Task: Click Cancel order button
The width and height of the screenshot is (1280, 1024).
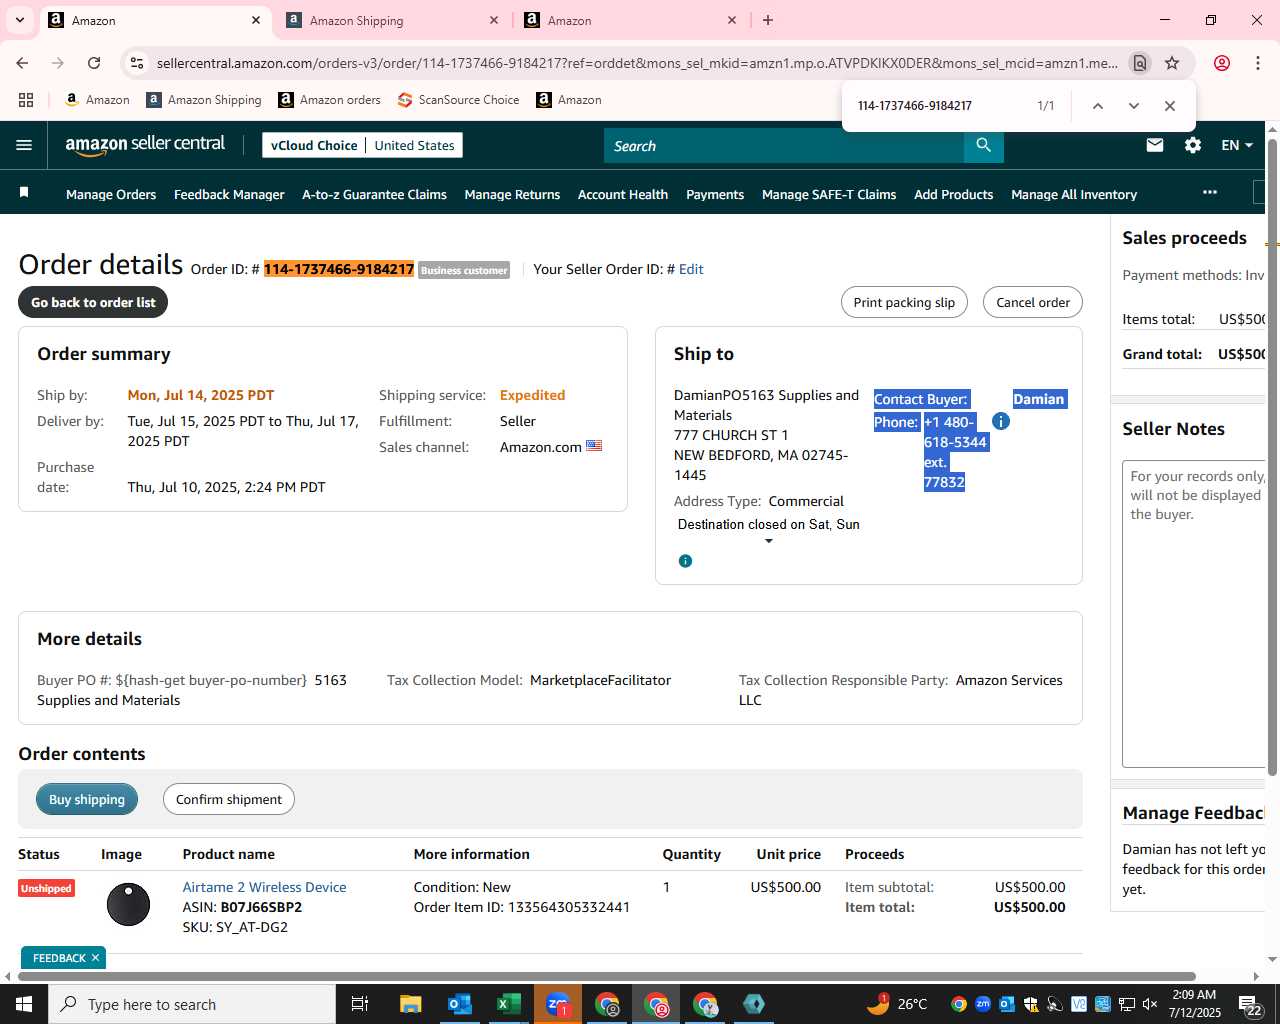Action: pos(1032,302)
